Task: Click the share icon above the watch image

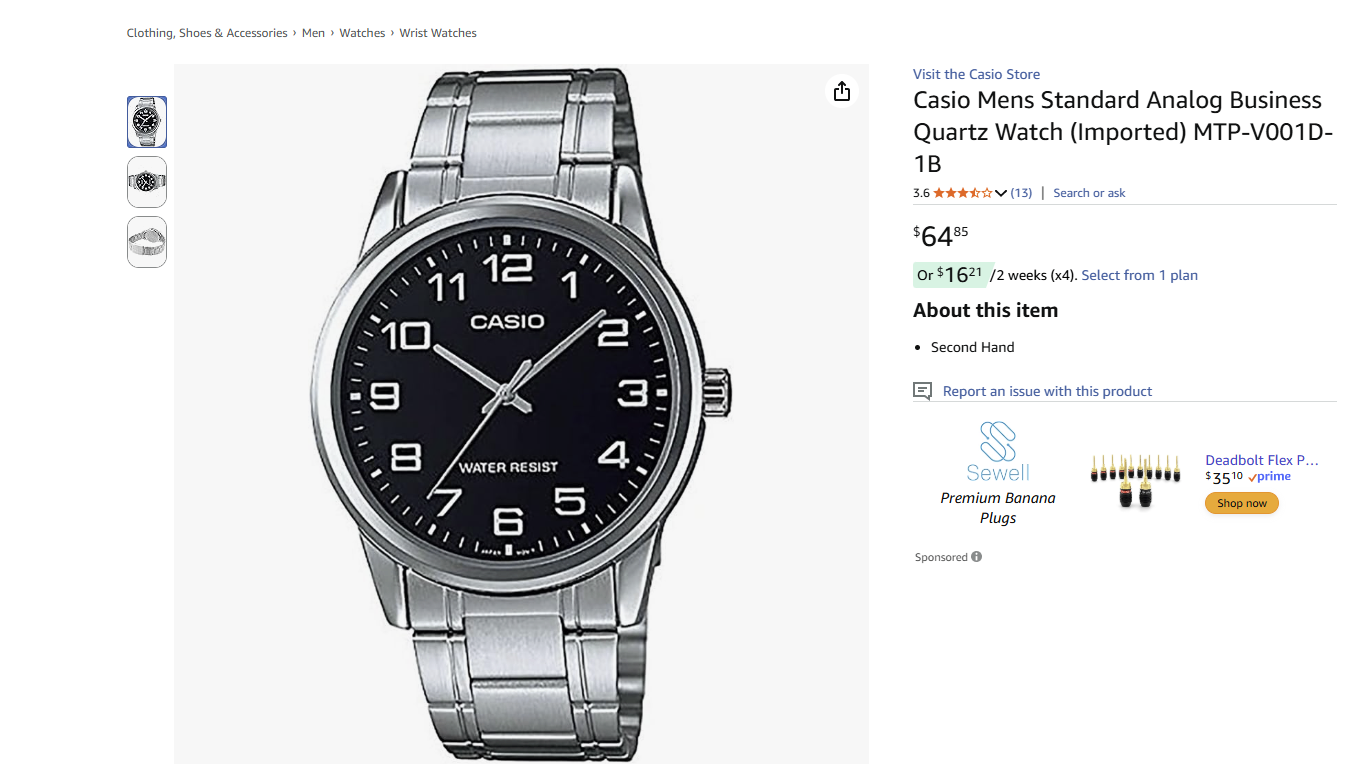Action: (841, 90)
